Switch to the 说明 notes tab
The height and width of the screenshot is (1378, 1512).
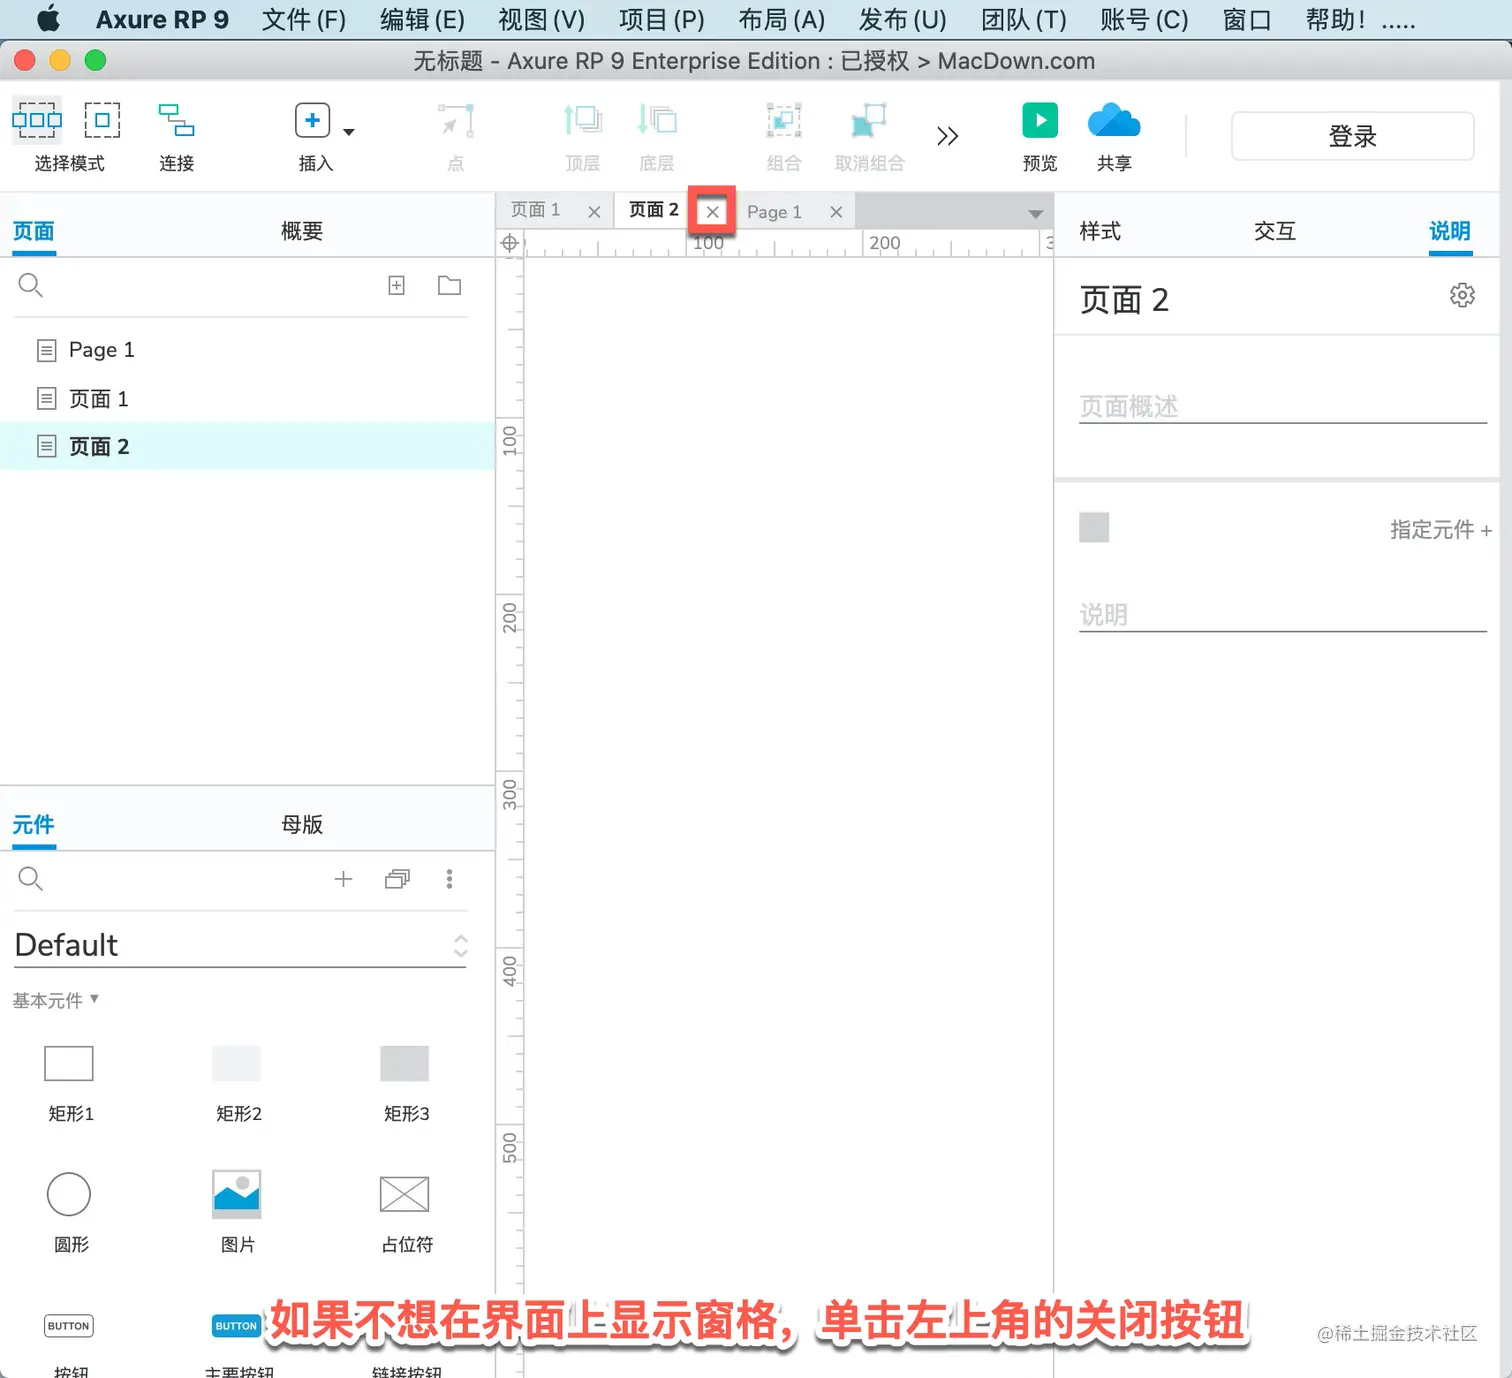tap(1450, 231)
